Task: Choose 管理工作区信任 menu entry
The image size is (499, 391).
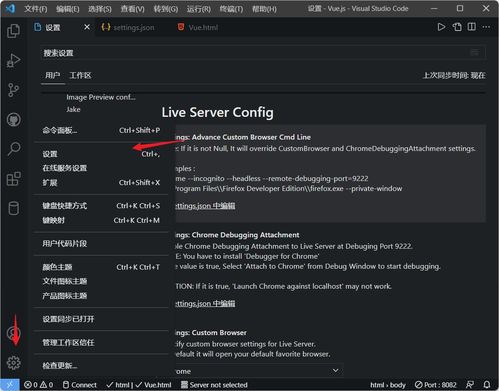Action: click(x=101, y=342)
